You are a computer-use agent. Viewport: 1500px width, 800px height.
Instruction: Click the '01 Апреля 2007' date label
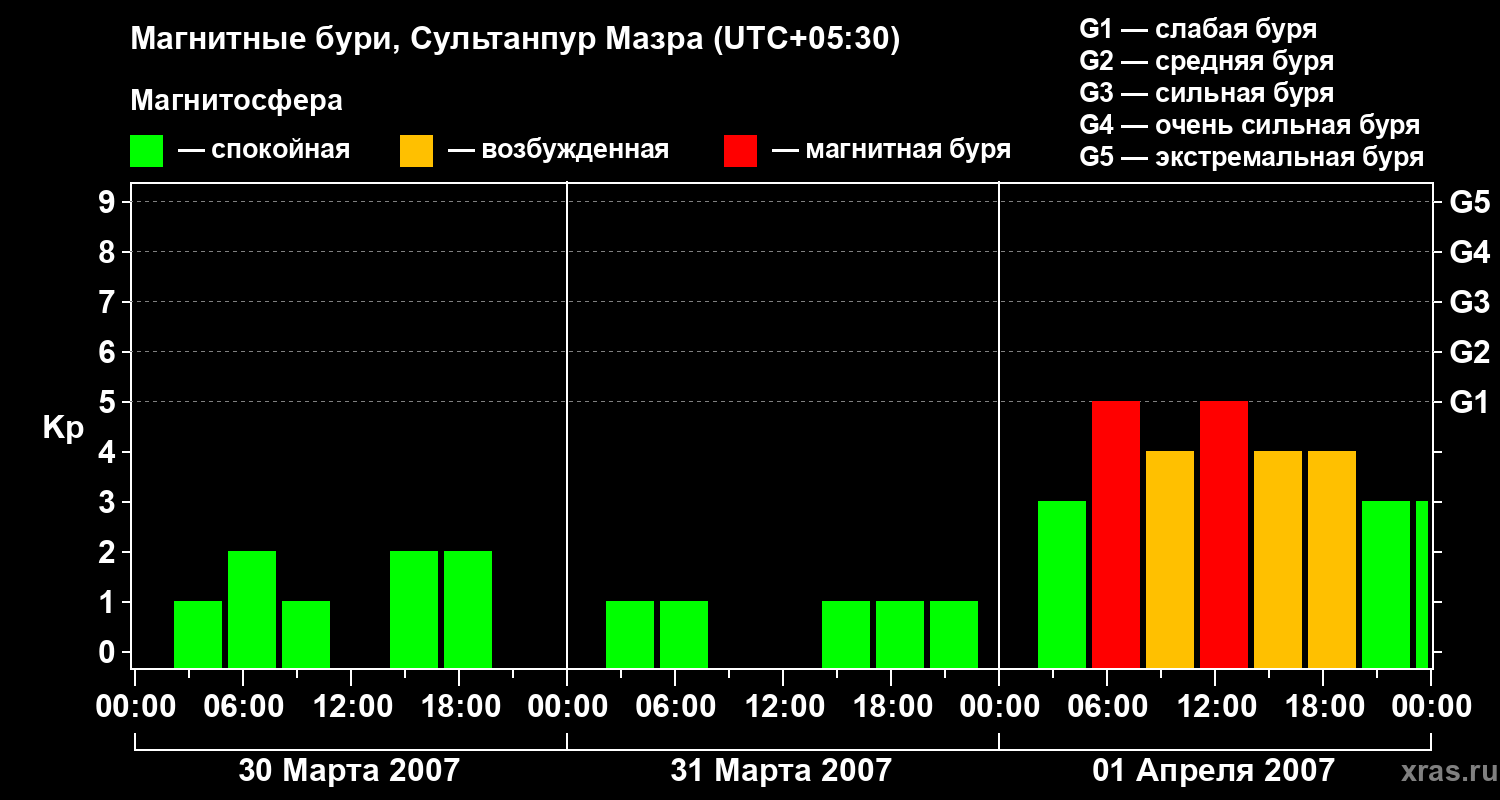click(x=1213, y=770)
